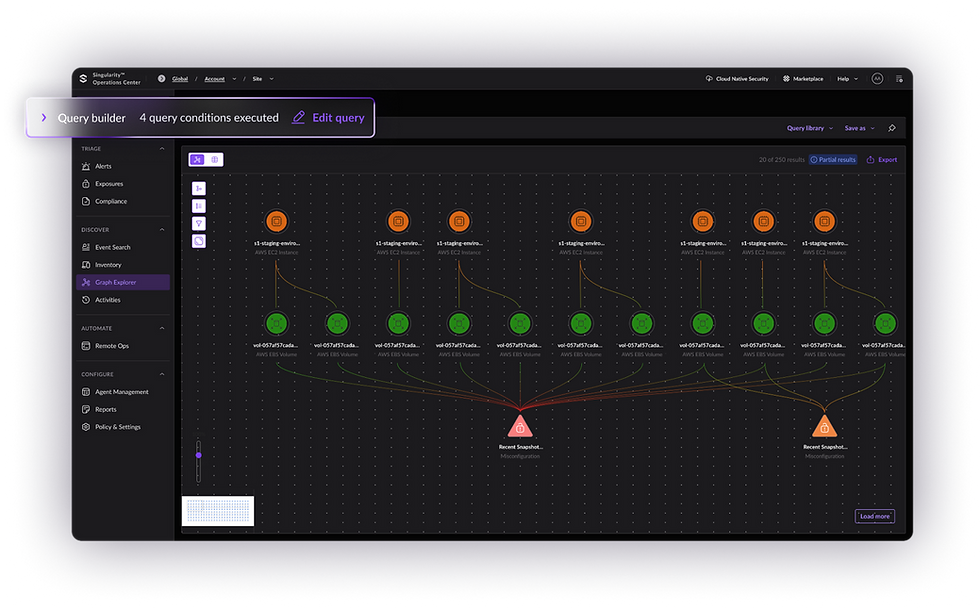The image size is (980, 608).
Task: Expand the Site dropdown chevron
Action: click(x=271, y=79)
